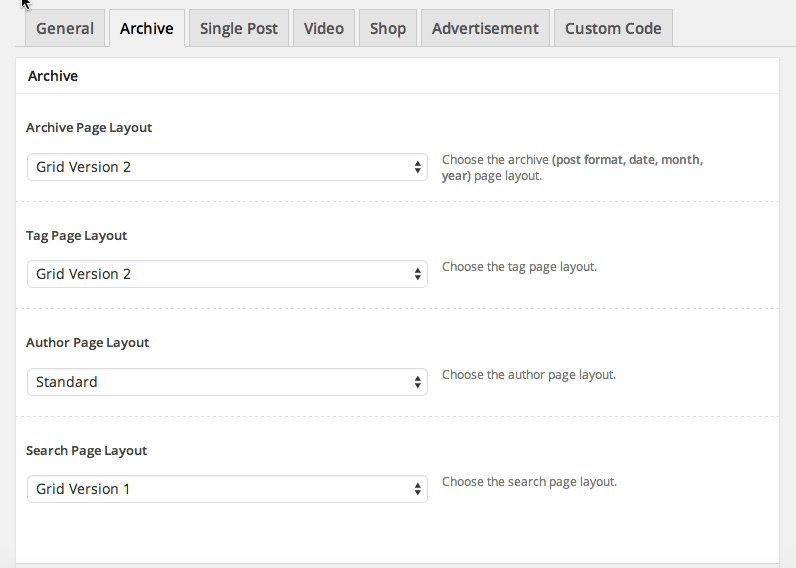Image resolution: width=796 pixels, height=568 pixels.
Task: Click the Archive section header
Action: [x=53, y=76]
